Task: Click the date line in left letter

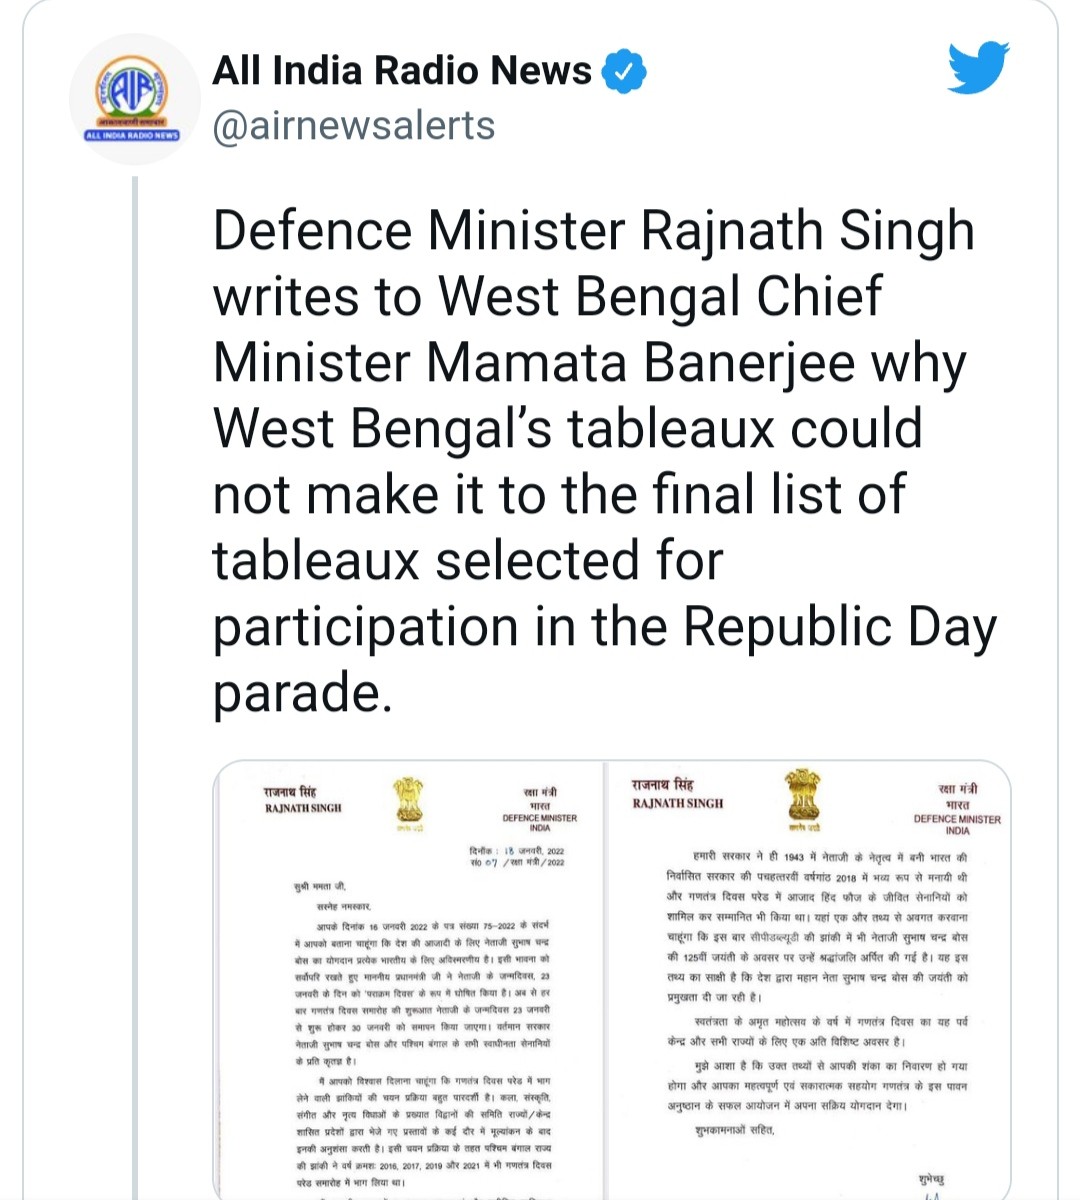Action: pos(517,851)
